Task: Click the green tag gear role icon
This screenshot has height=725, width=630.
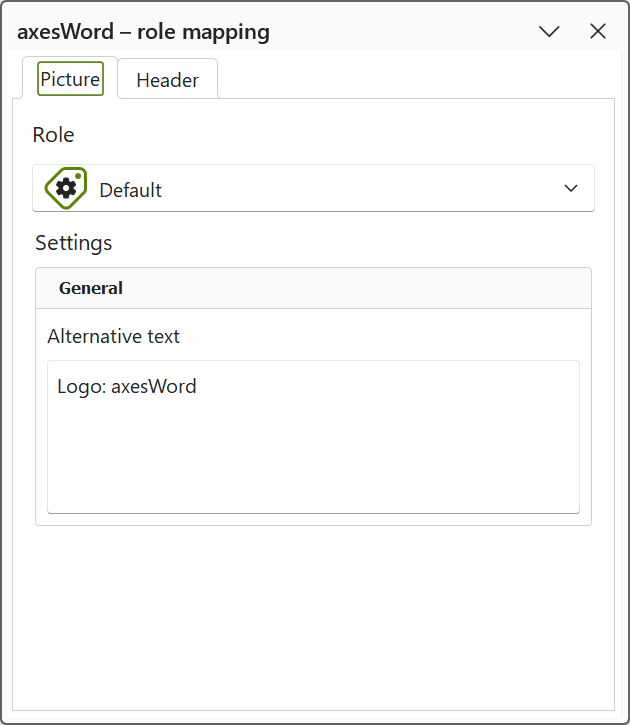Action: pyautogui.click(x=66, y=188)
